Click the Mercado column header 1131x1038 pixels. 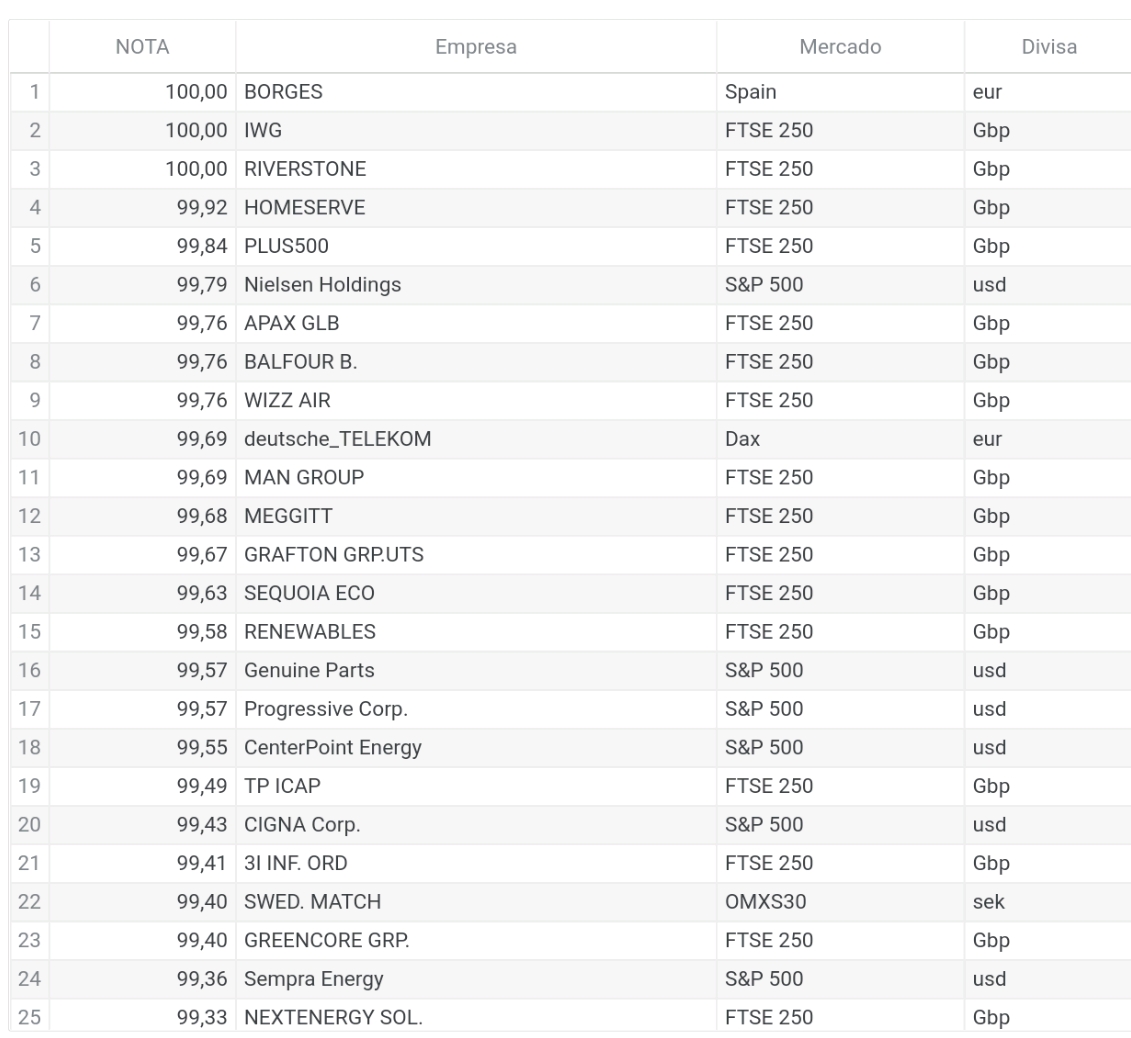click(840, 47)
